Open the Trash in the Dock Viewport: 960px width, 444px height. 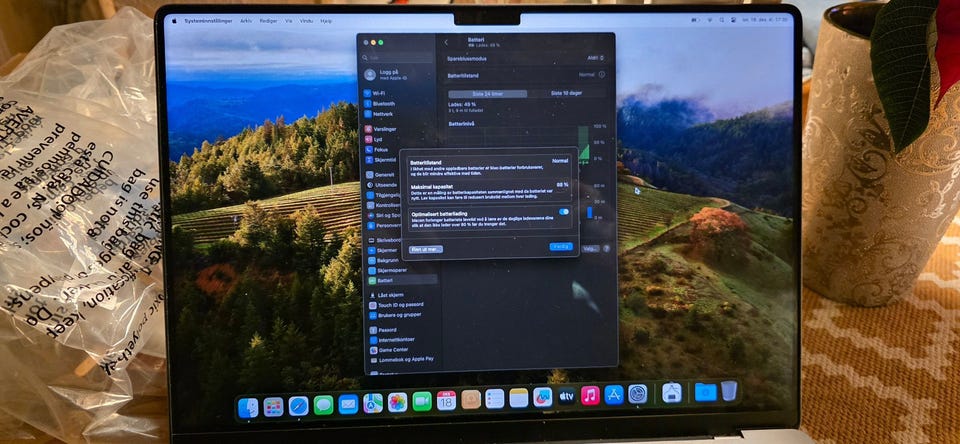click(x=729, y=391)
